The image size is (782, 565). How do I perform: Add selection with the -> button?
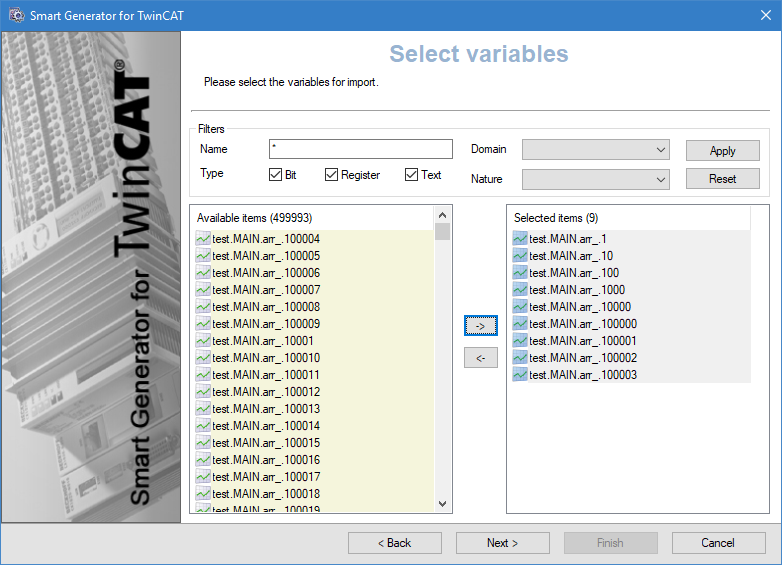[480, 326]
